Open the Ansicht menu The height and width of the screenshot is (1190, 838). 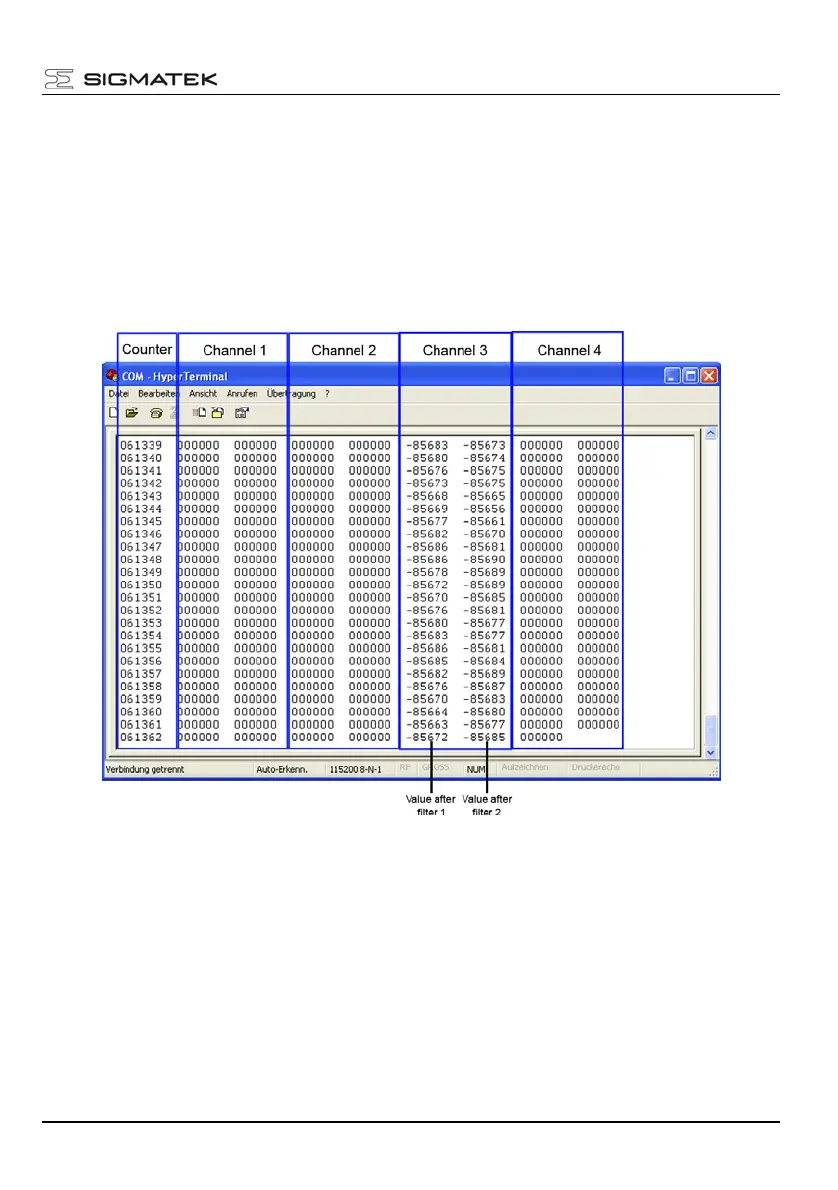click(x=203, y=394)
